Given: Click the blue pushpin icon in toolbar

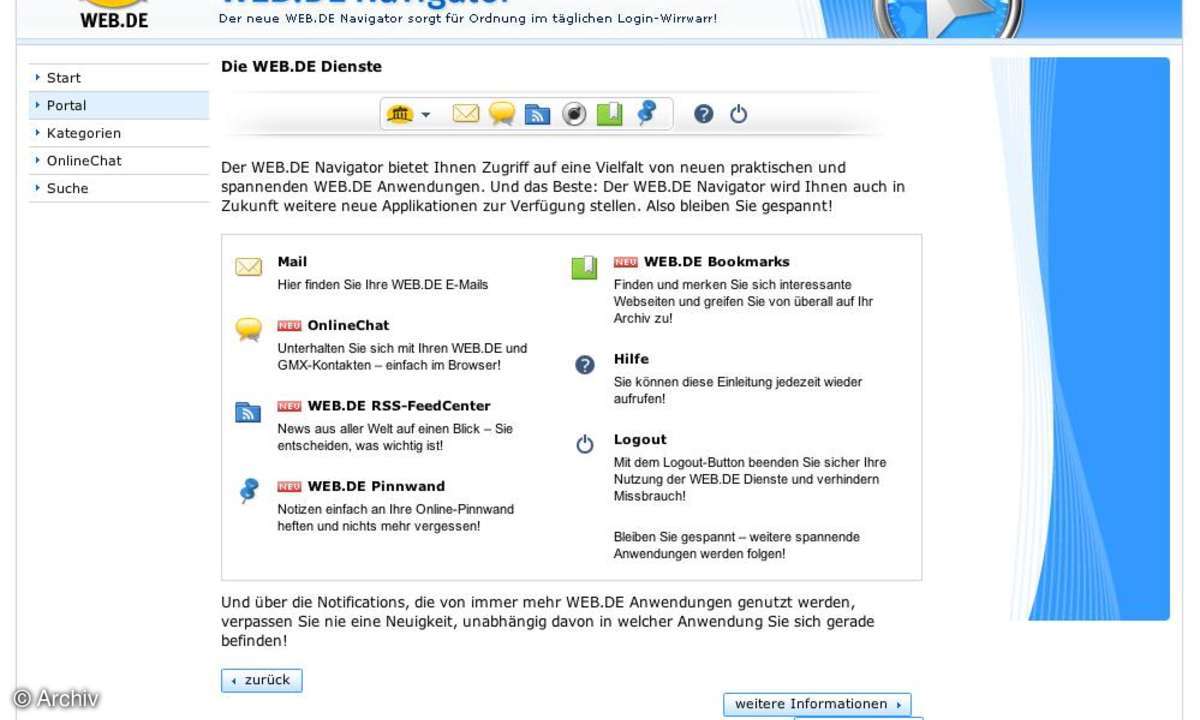Looking at the screenshot, I should (646, 113).
